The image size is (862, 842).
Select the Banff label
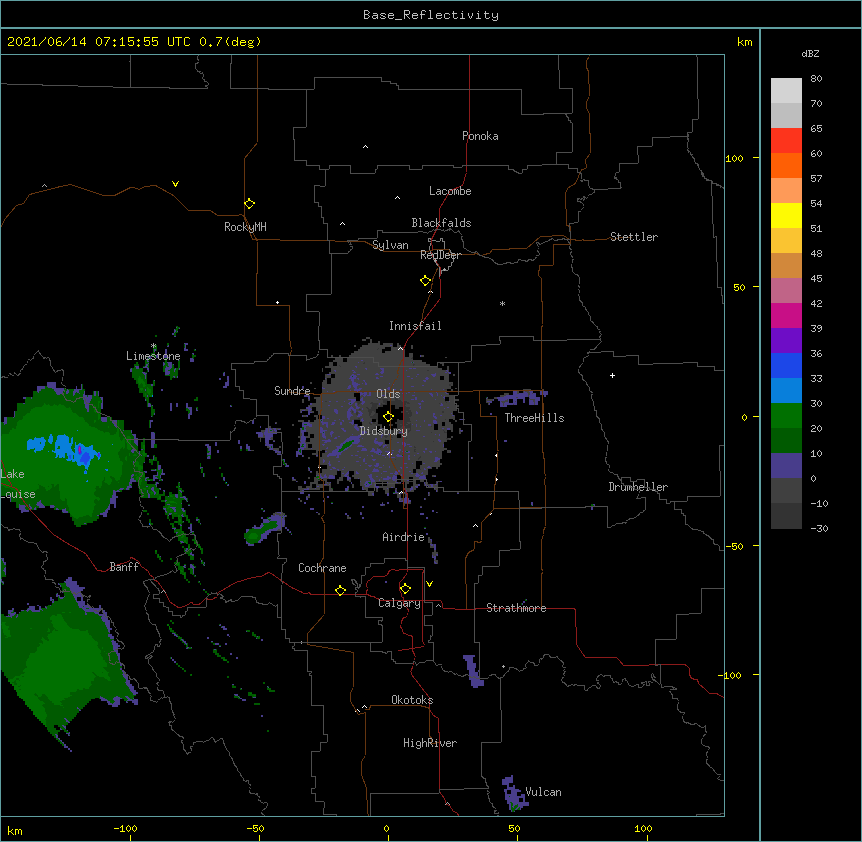tap(124, 567)
